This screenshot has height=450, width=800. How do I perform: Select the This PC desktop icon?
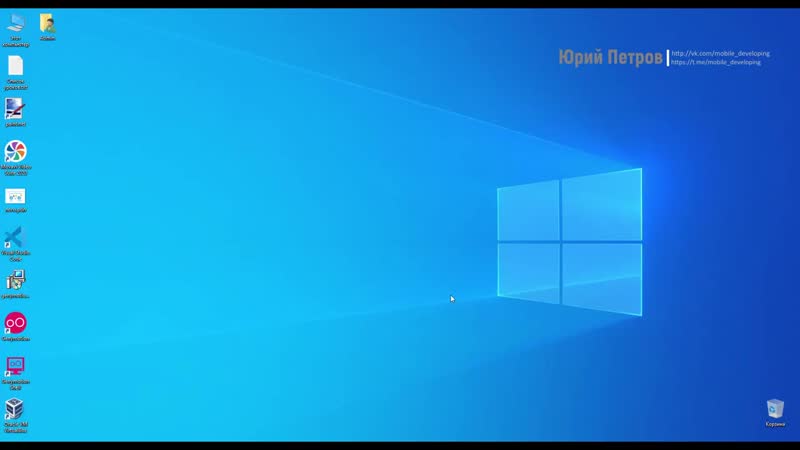pos(15,24)
